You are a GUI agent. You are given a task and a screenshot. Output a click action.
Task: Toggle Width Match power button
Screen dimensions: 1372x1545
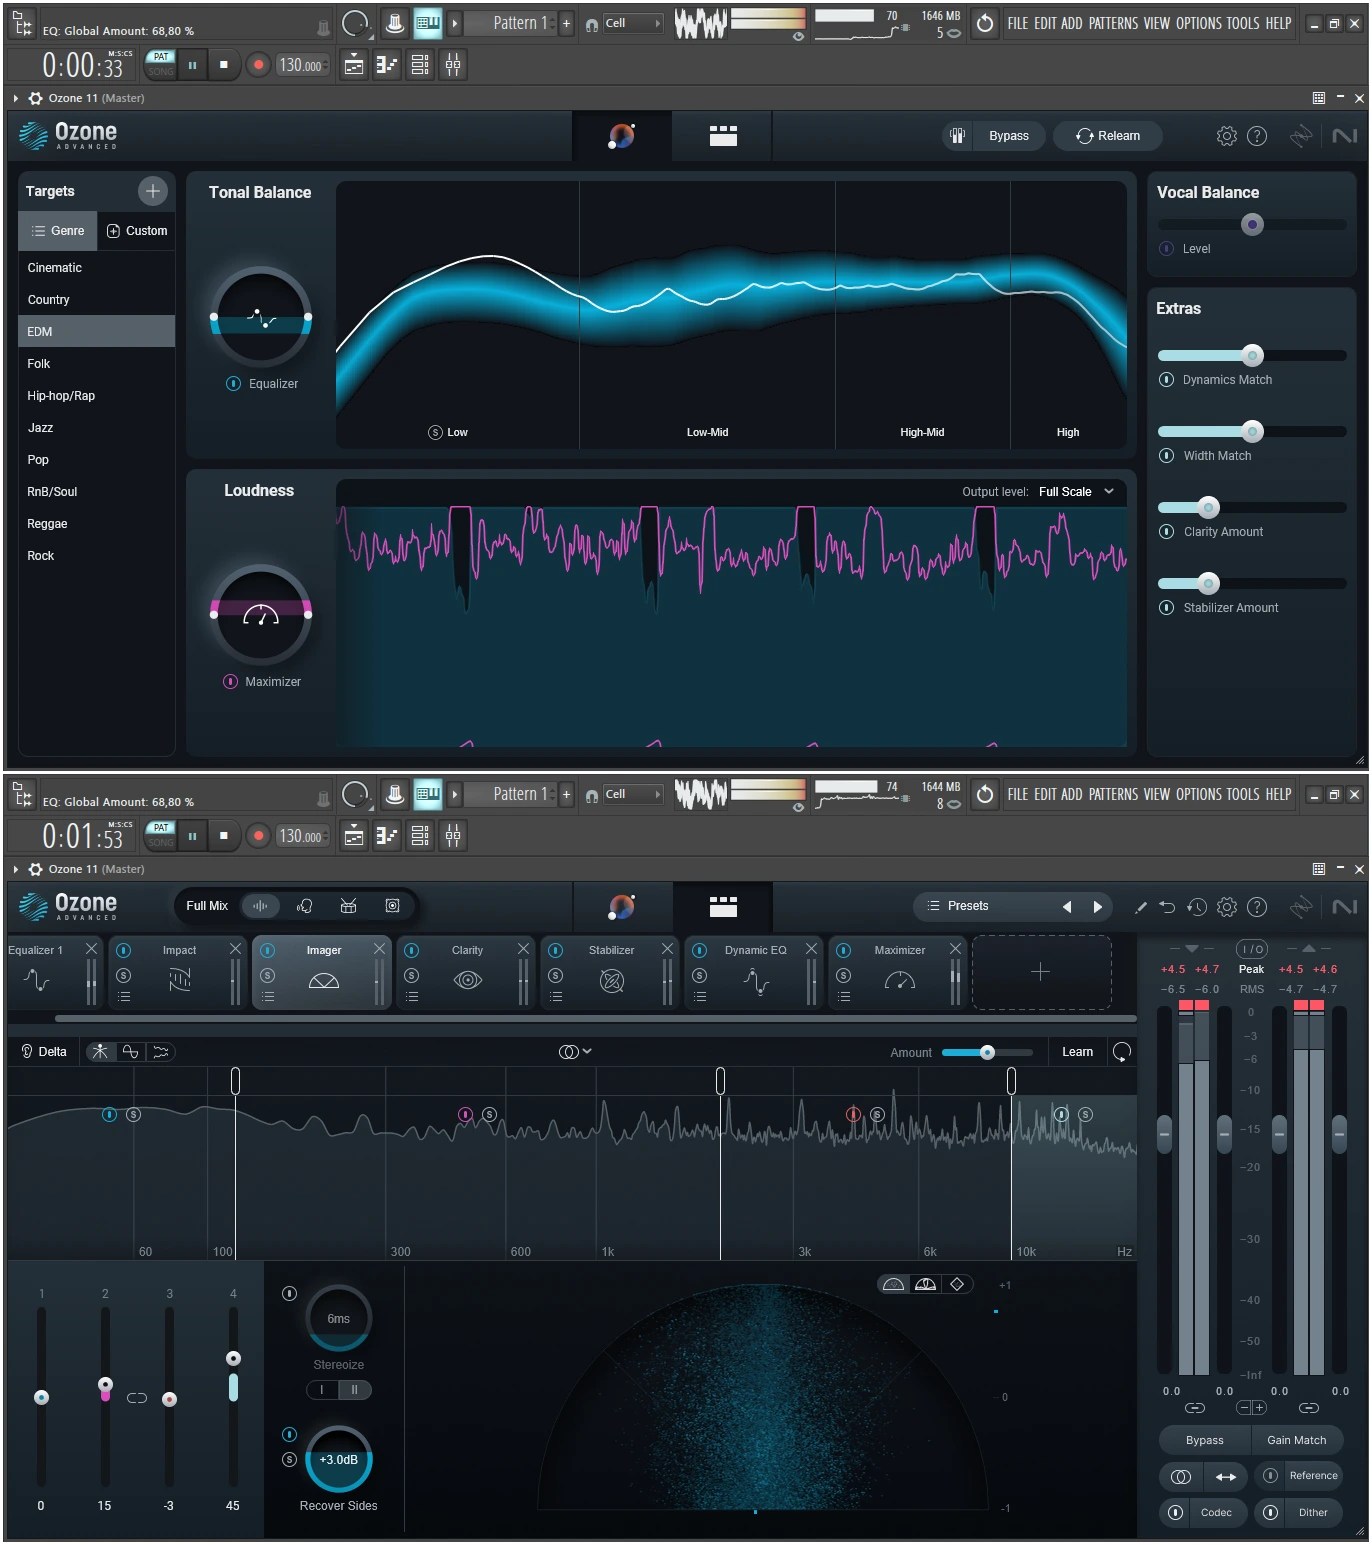point(1166,456)
